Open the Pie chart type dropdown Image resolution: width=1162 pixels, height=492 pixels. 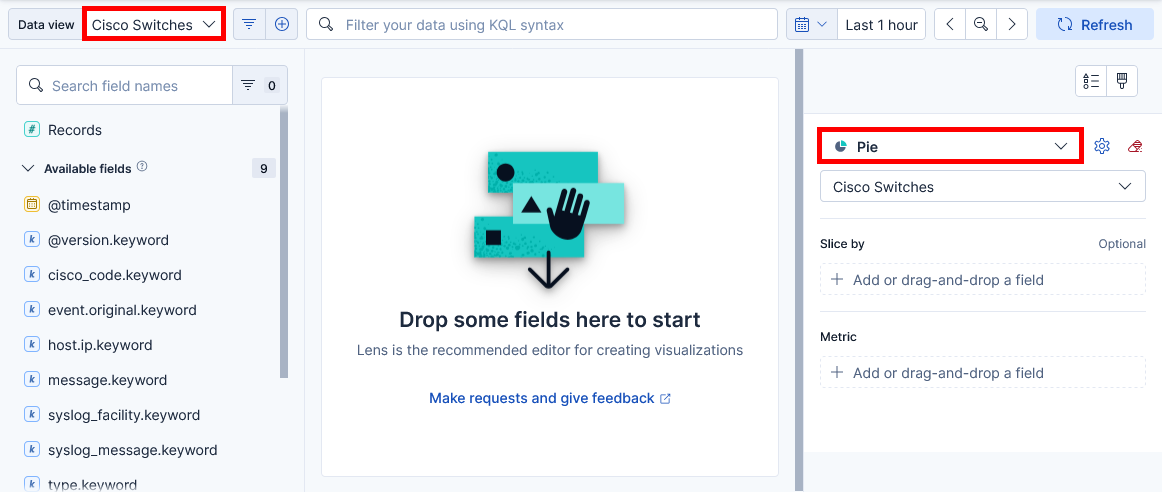951,147
